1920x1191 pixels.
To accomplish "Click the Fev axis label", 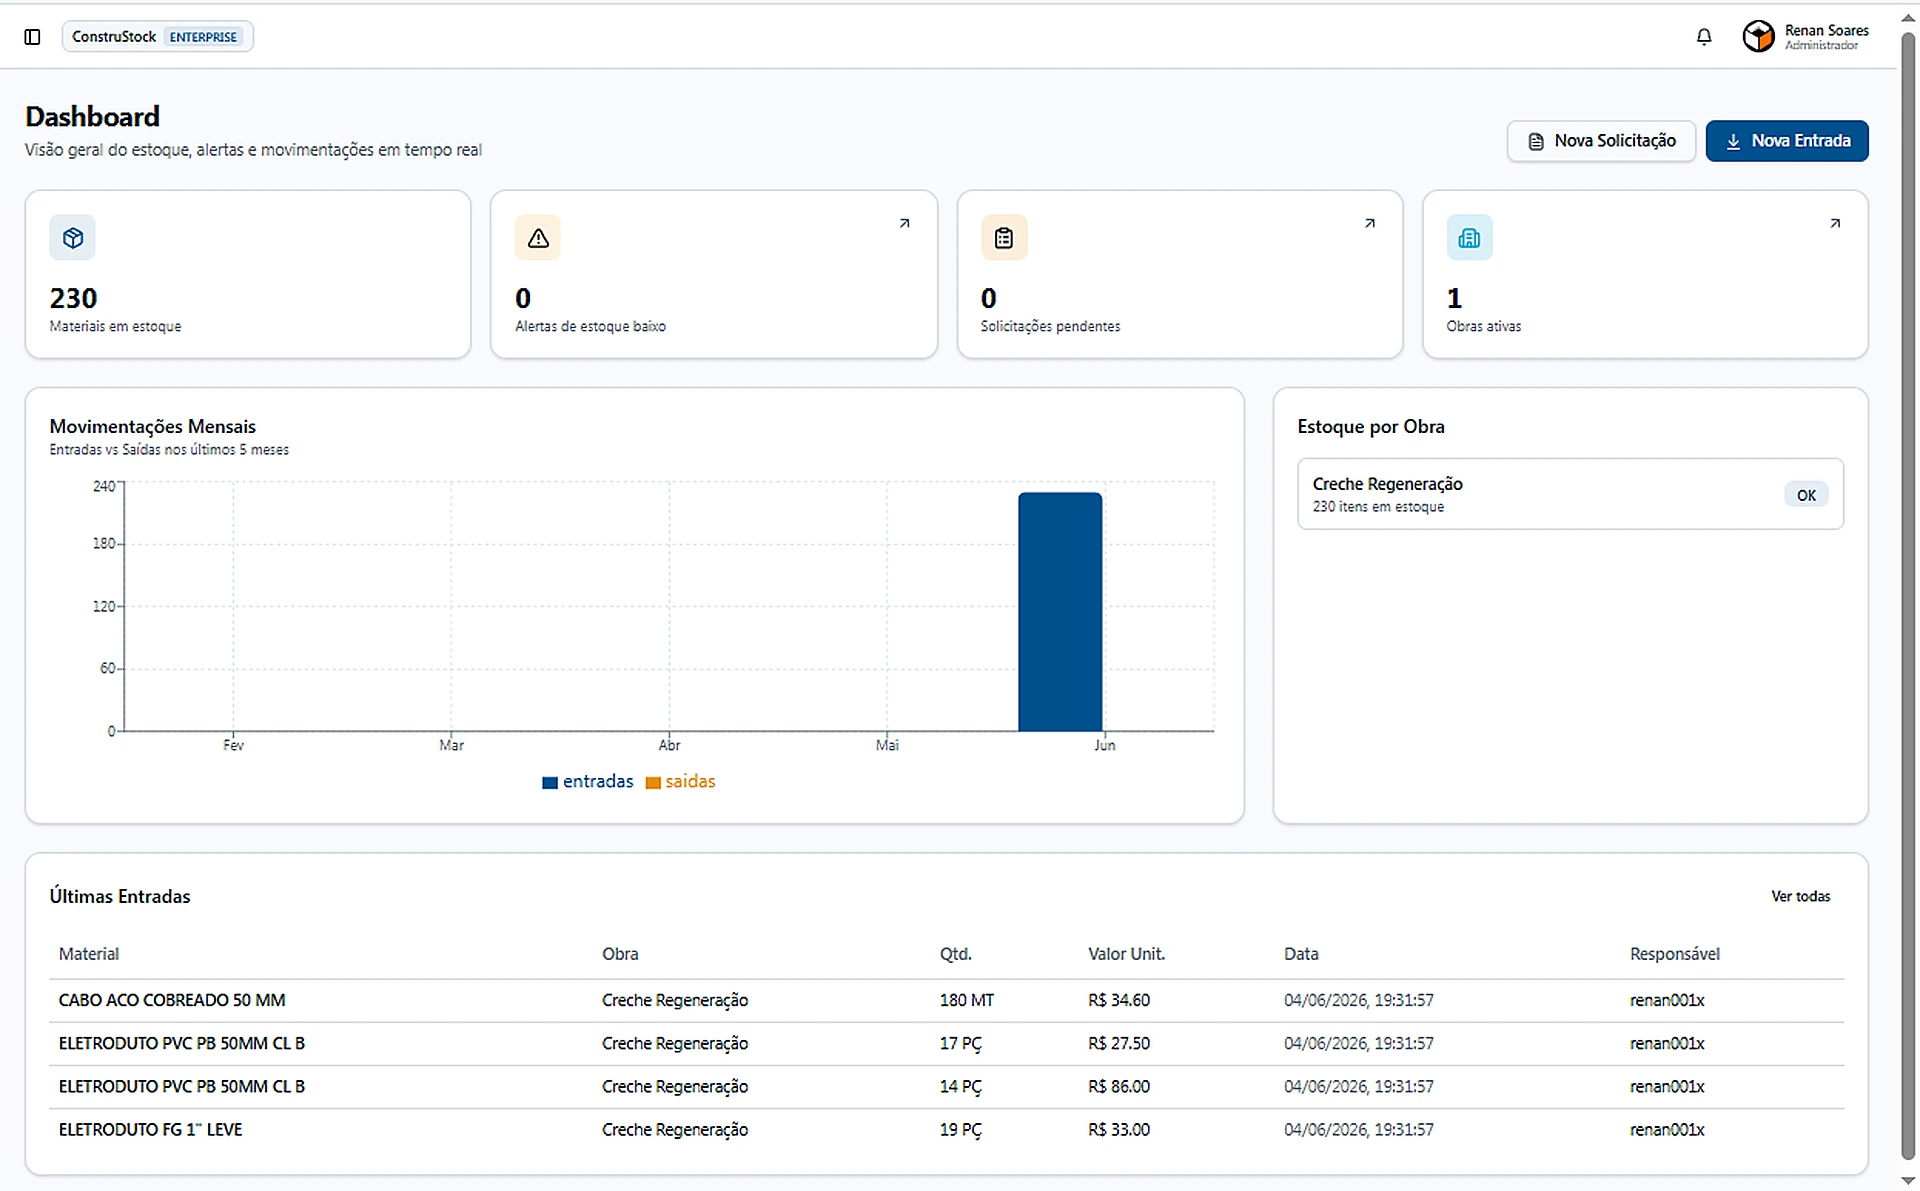I will tap(233, 746).
